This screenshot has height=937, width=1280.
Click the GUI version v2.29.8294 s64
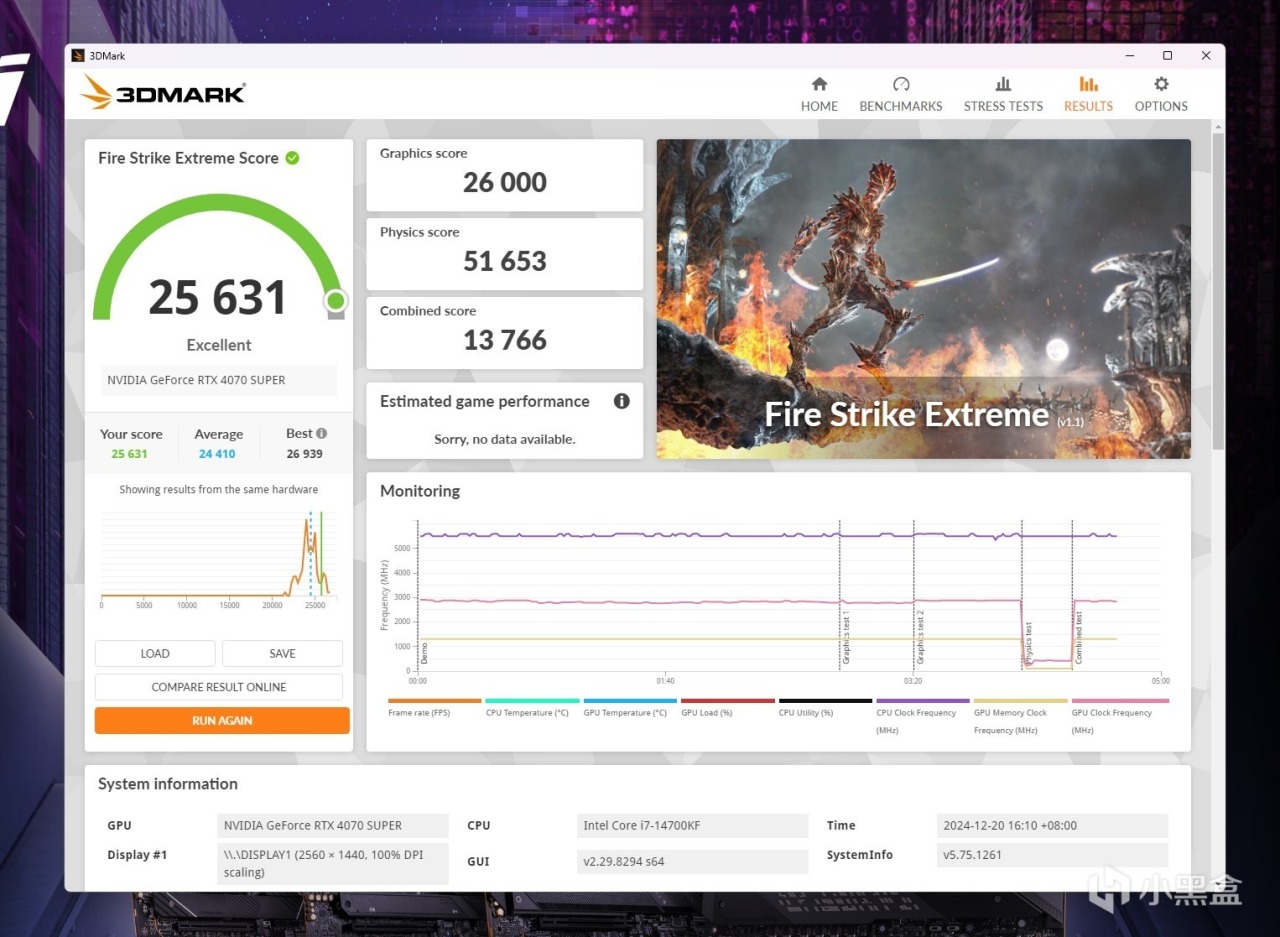coord(693,861)
